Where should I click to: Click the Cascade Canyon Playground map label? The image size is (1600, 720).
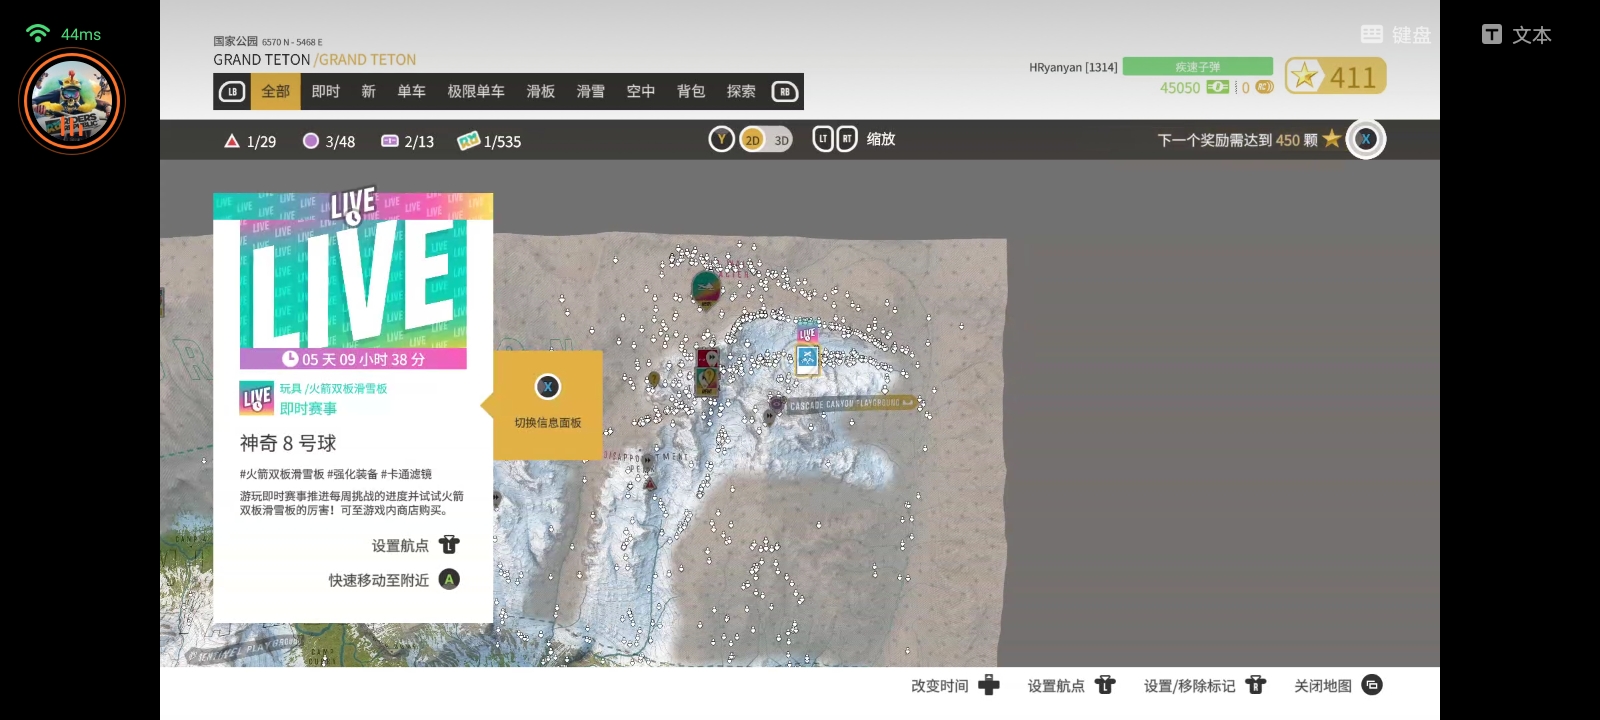click(x=851, y=404)
